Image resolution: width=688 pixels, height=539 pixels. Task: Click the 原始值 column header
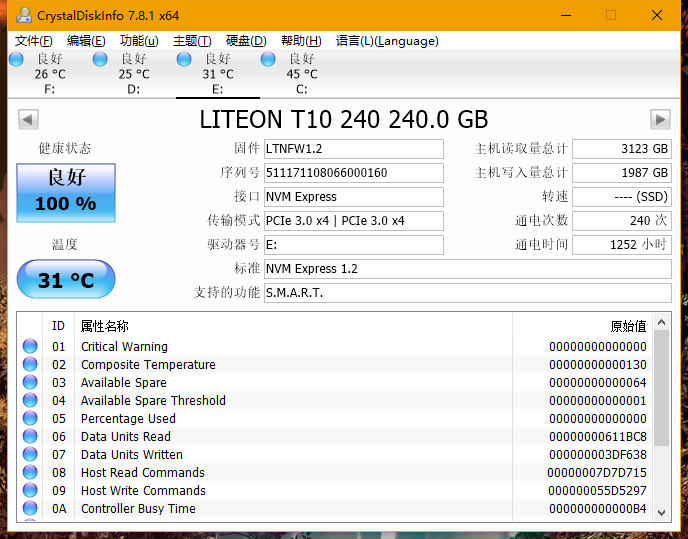[x=582, y=326]
